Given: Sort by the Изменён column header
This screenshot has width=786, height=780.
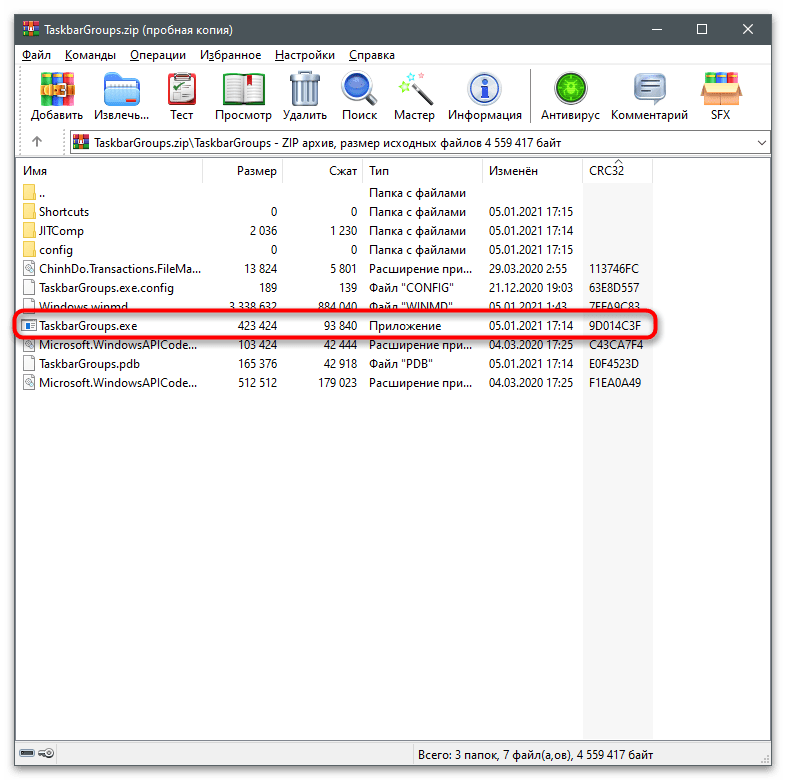Looking at the screenshot, I should [533, 171].
